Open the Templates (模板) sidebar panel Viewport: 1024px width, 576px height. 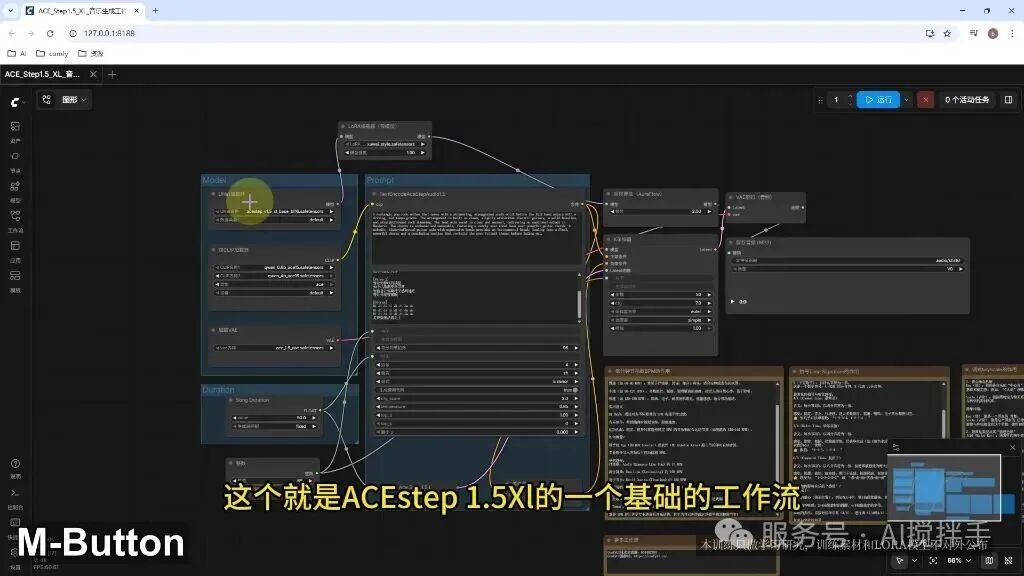click(15, 280)
